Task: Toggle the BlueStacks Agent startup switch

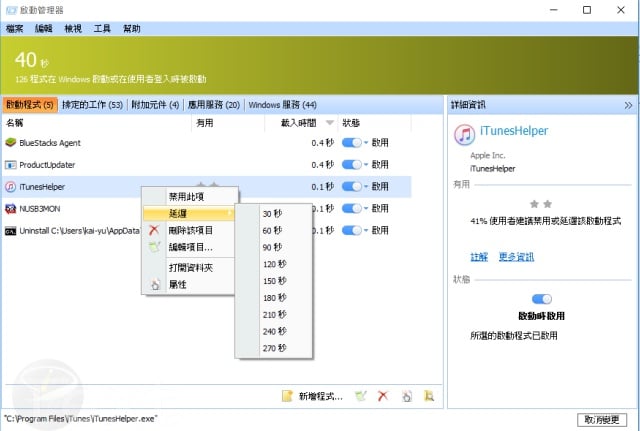Action: 351,143
